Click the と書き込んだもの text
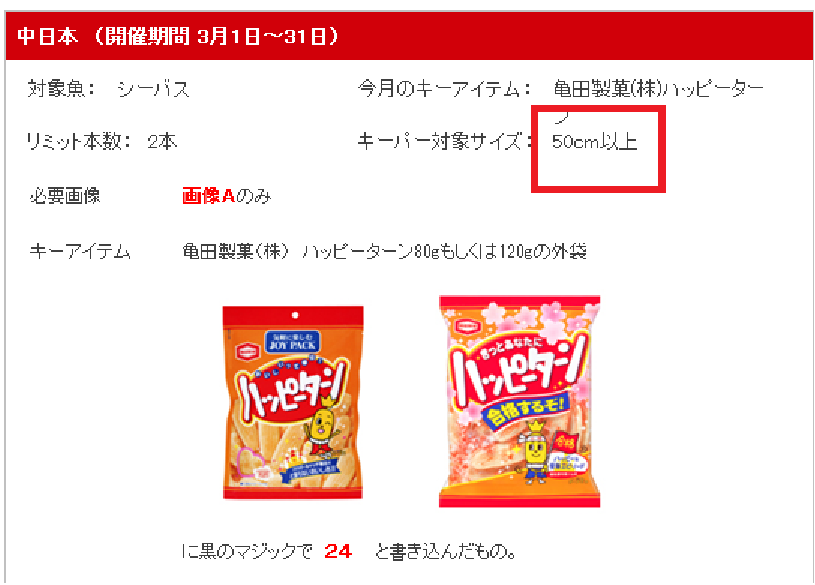The height and width of the screenshot is (585, 815). (x=445, y=551)
